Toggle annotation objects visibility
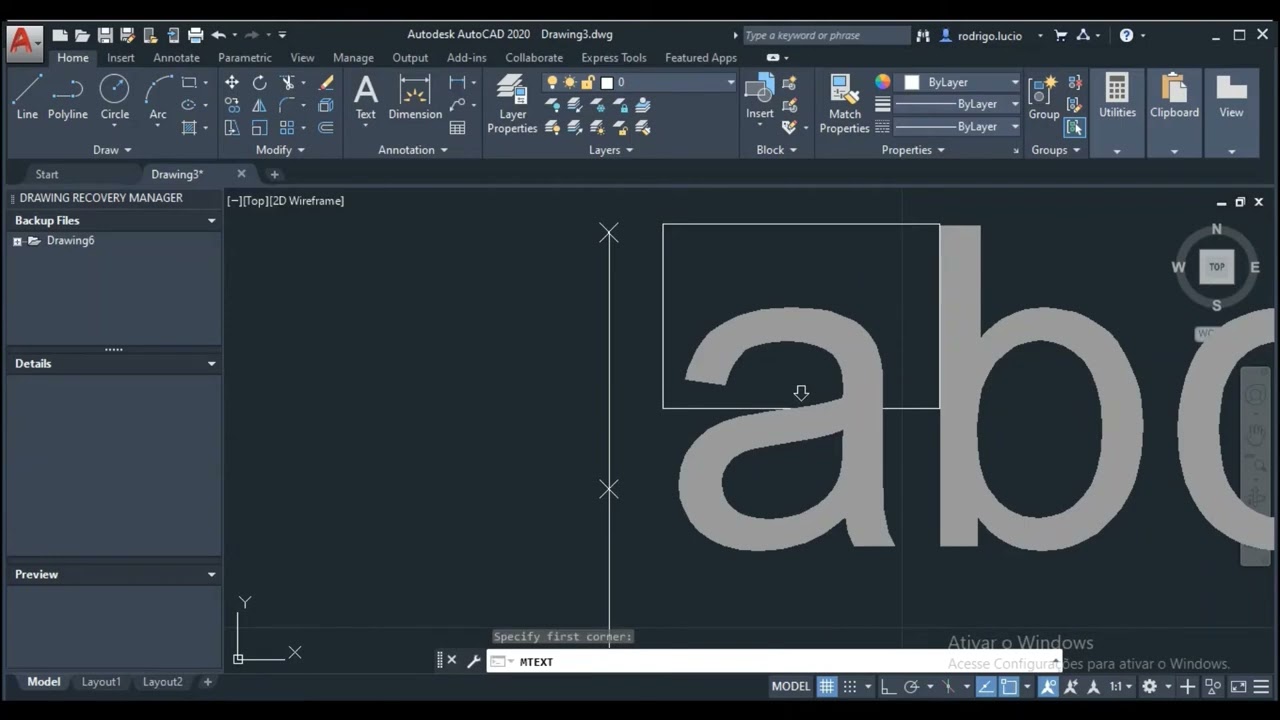The height and width of the screenshot is (720, 1280). 1048,687
